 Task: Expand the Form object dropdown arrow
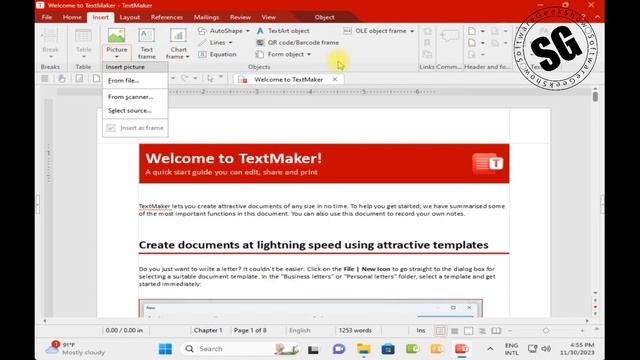tap(309, 54)
